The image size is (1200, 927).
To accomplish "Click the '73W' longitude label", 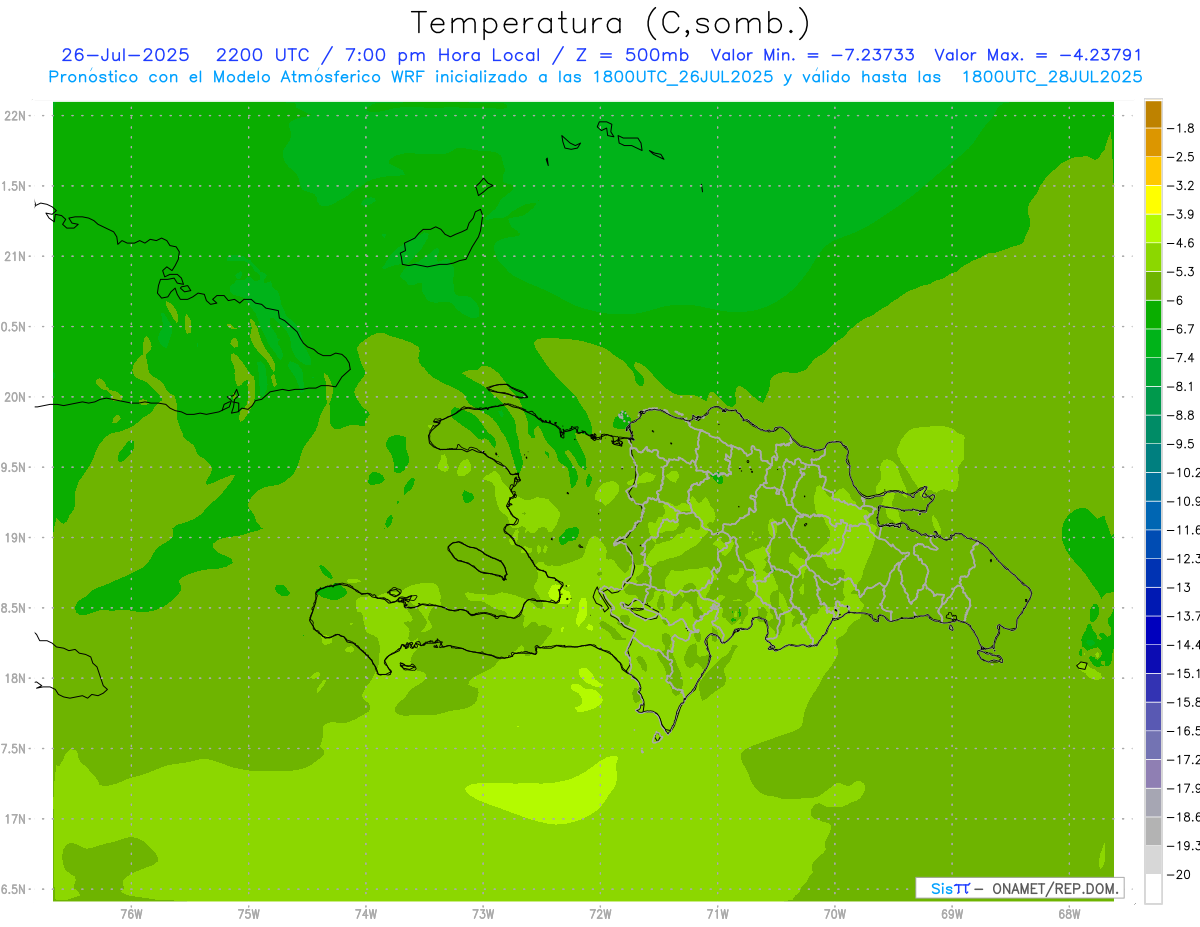I will click(x=483, y=914).
